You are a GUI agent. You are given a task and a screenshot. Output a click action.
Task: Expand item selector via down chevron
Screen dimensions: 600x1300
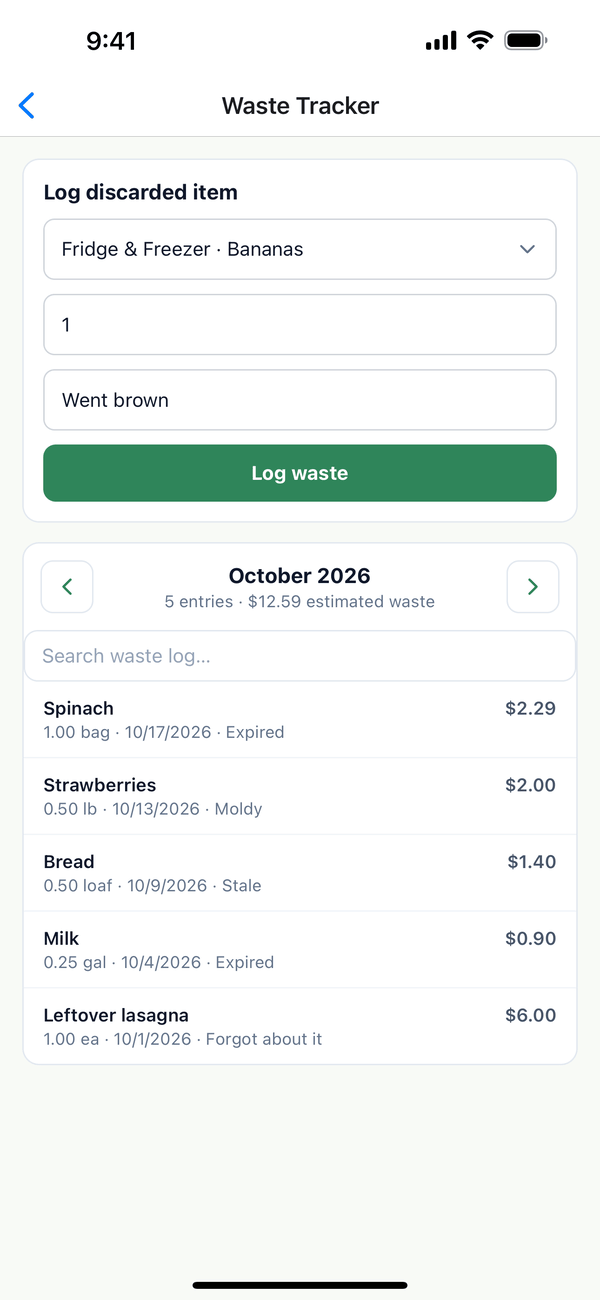tap(528, 249)
